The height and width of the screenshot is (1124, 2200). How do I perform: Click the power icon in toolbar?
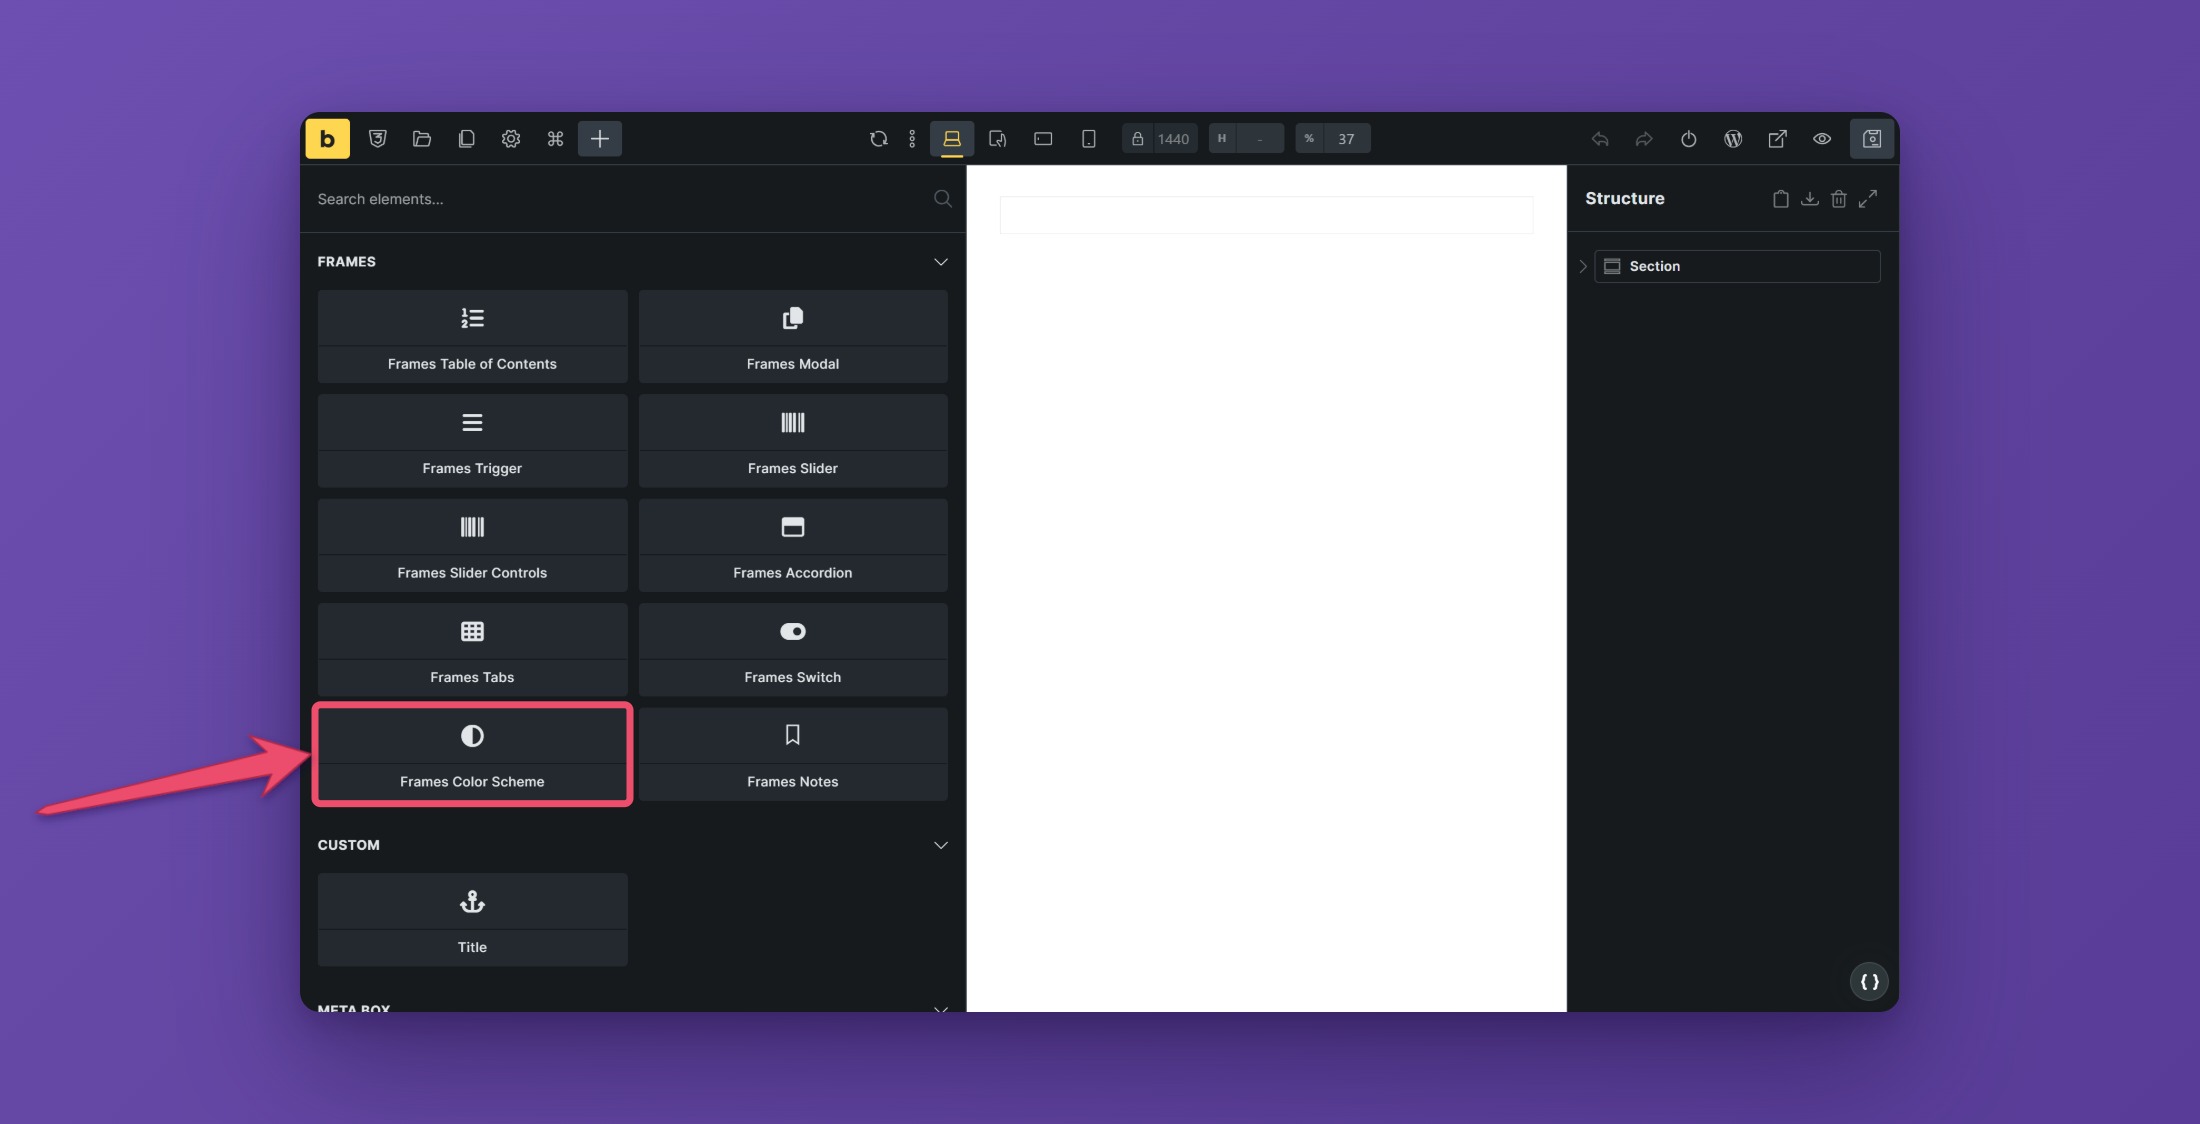pyautogui.click(x=1689, y=139)
